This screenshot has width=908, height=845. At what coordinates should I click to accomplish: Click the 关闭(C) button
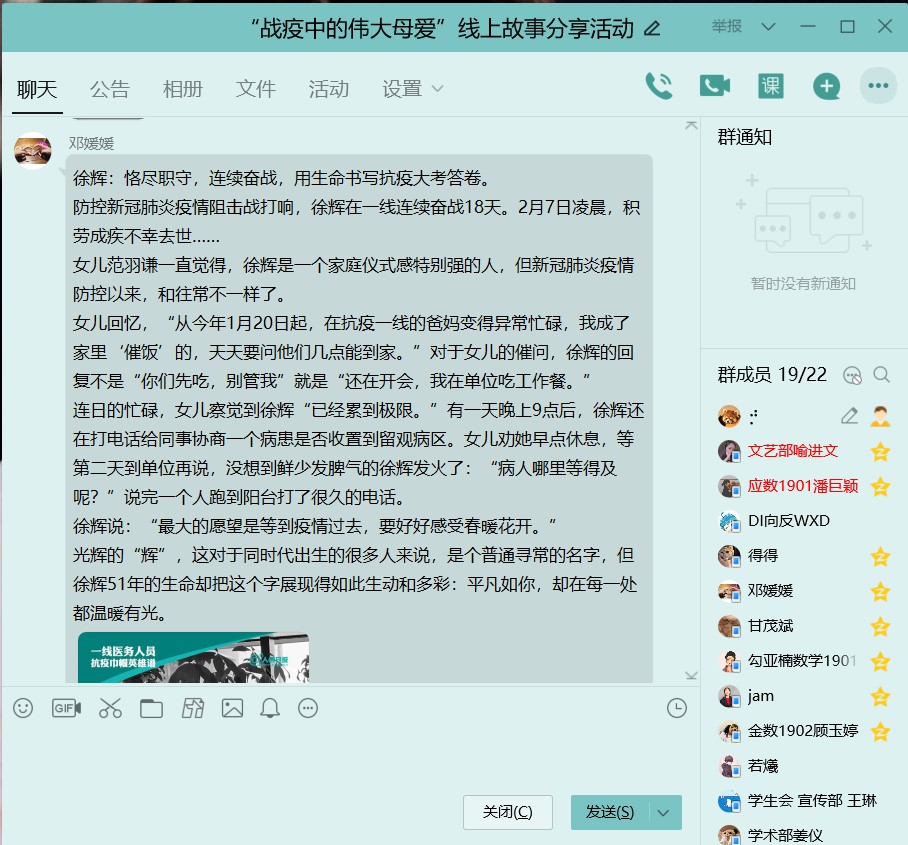pos(507,812)
